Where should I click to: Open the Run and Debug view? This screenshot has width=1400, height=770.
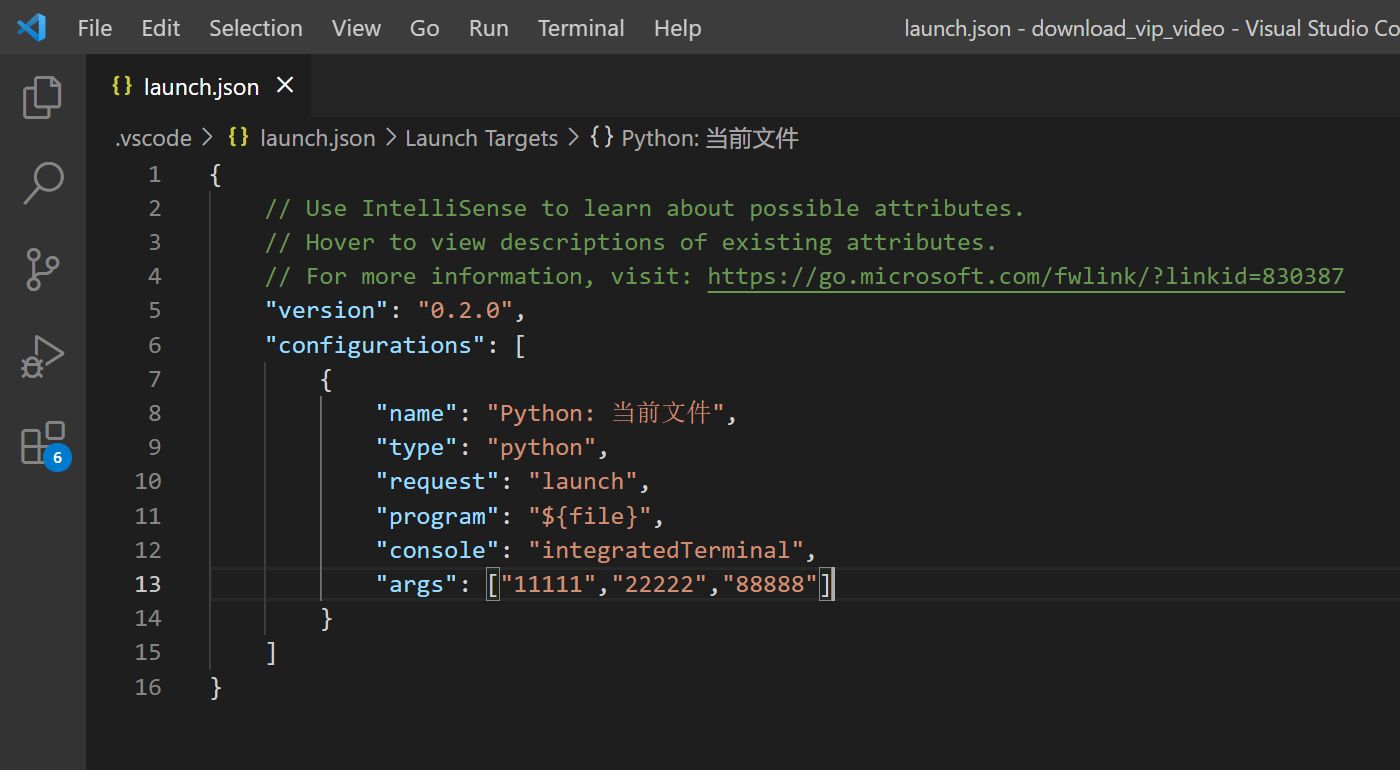tap(42, 356)
